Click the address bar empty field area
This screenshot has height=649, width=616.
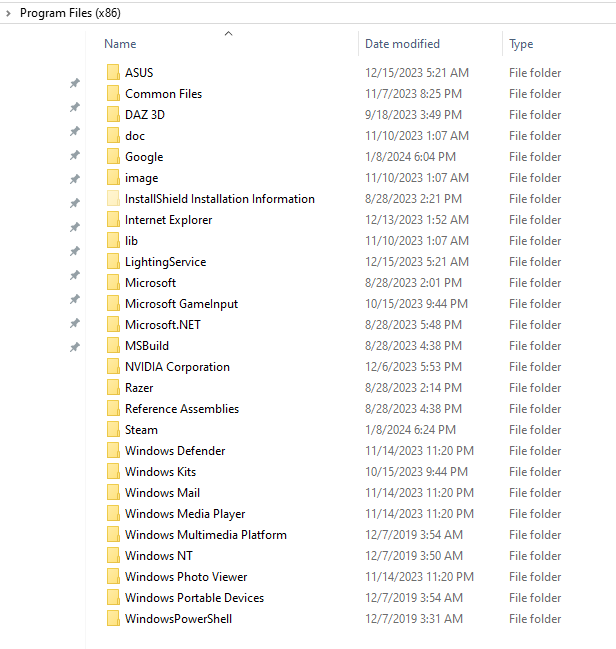[368, 13]
